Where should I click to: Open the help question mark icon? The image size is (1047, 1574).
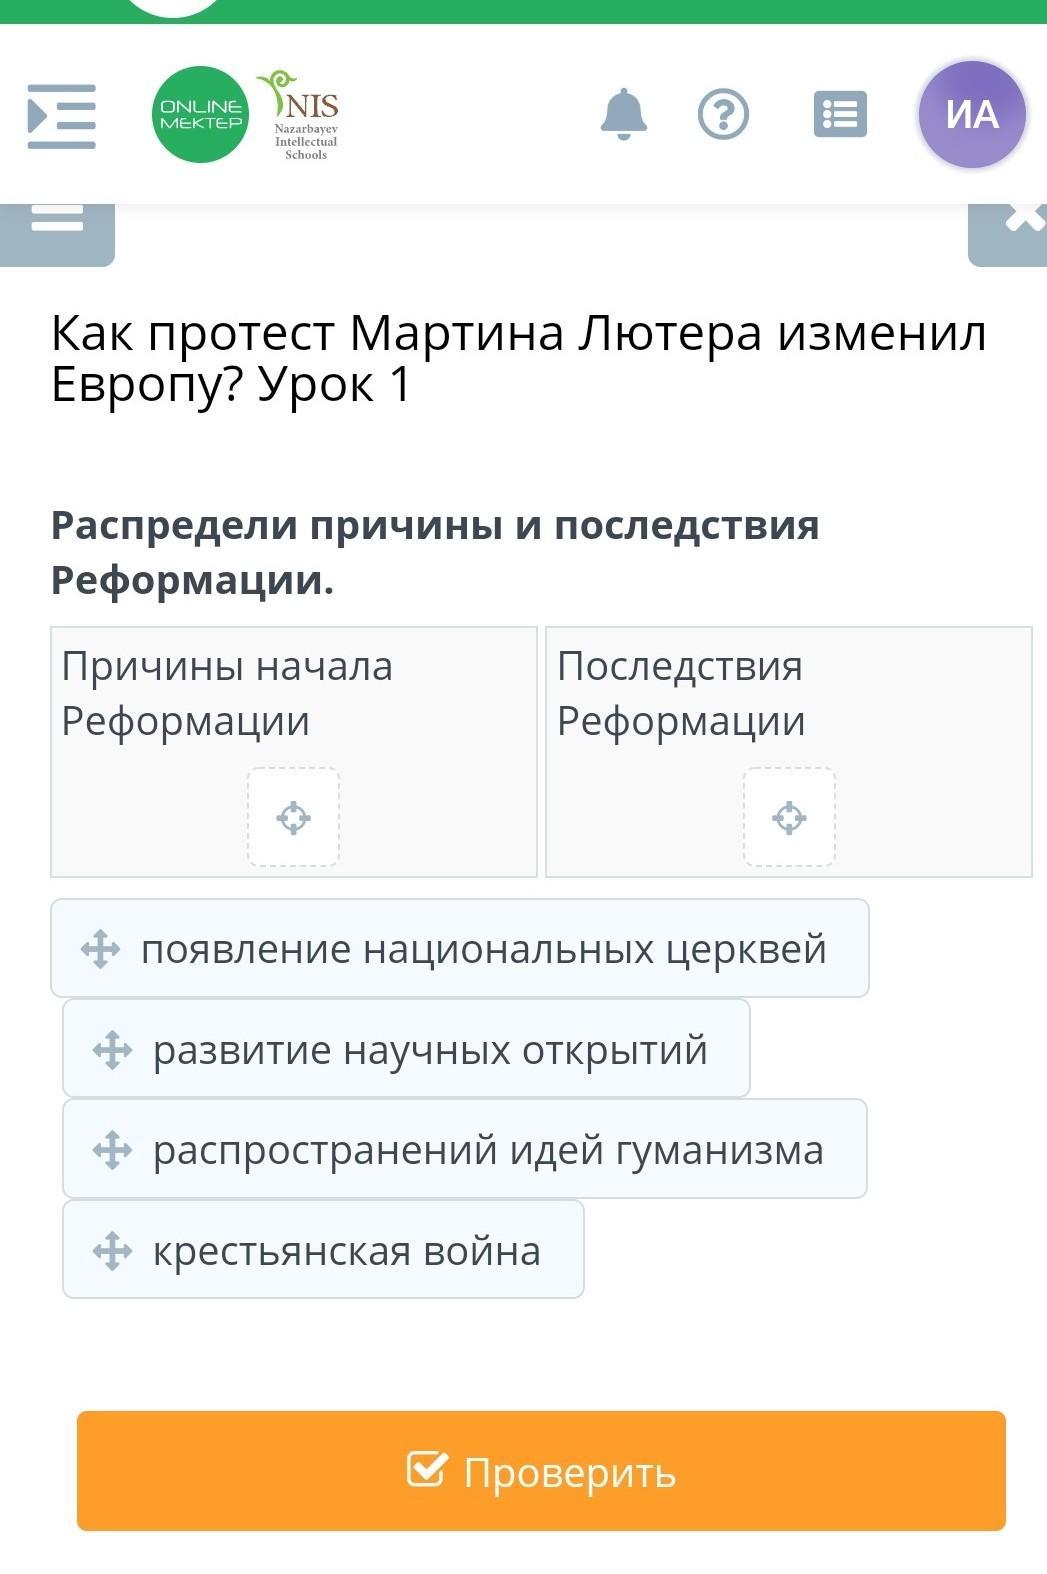click(723, 115)
